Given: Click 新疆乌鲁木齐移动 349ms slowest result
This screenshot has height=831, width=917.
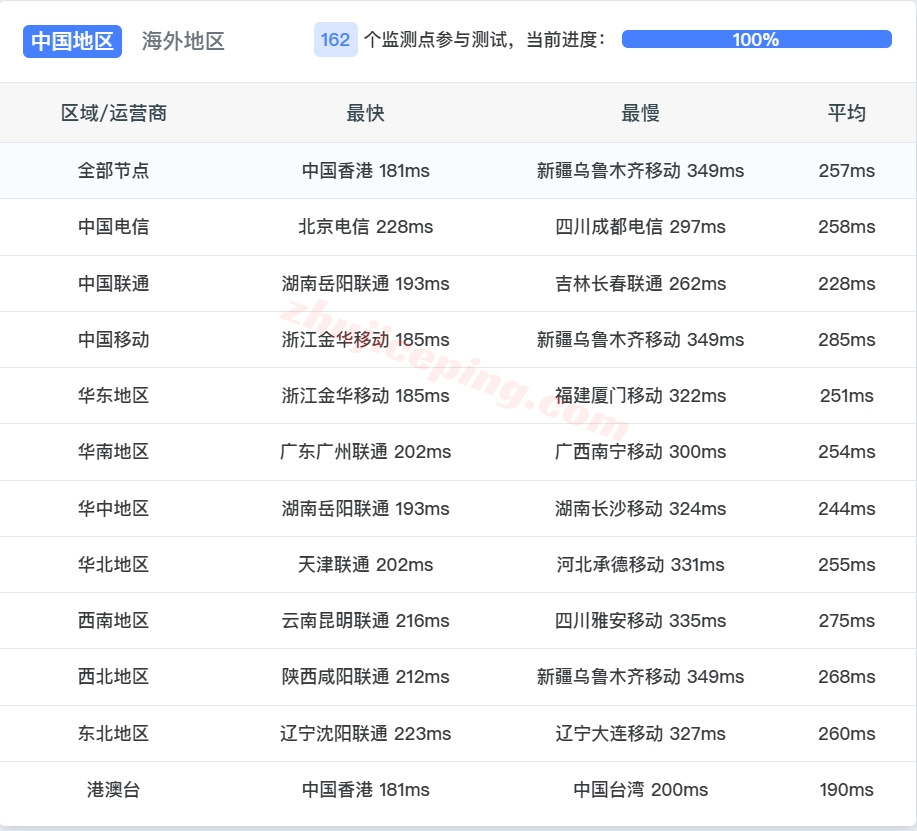Looking at the screenshot, I should coord(643,170).
